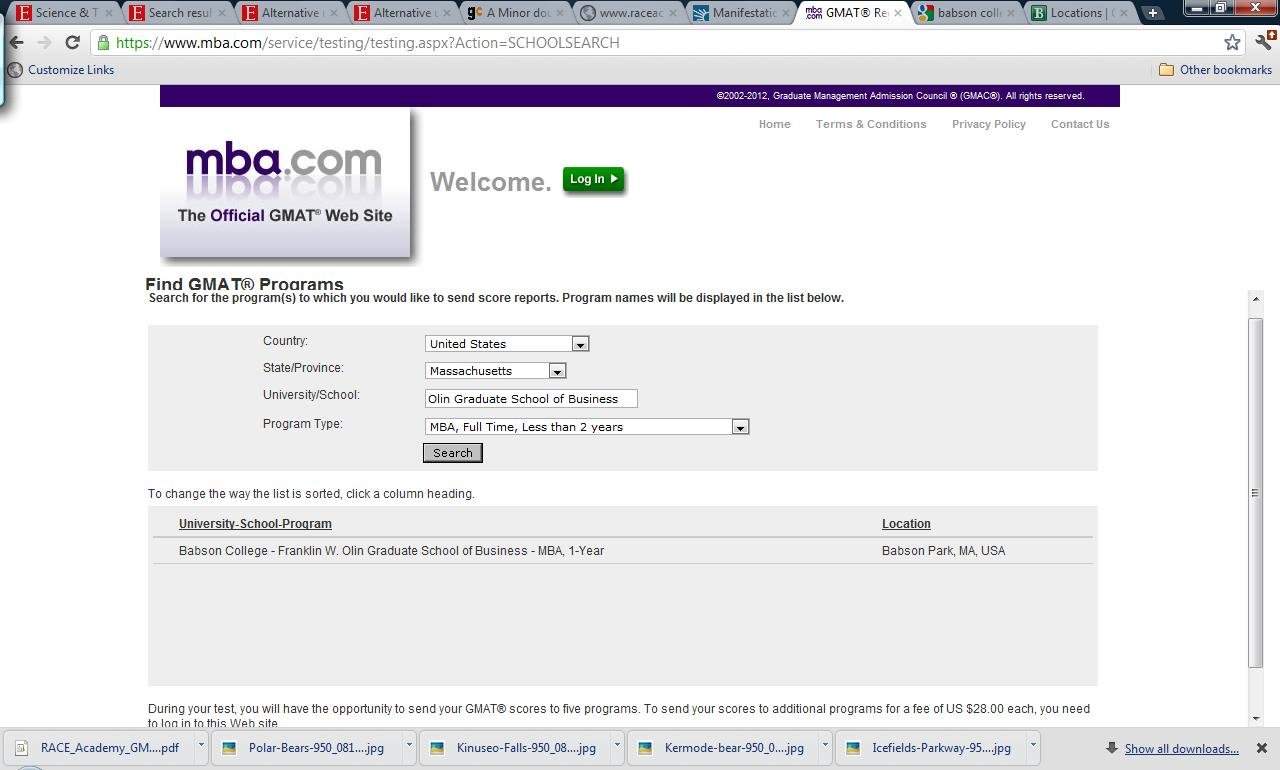Click the Search button
Image resolution: width=1280 pixels, height=770 pixels.
pyautogui.click(x=453, y=453)
